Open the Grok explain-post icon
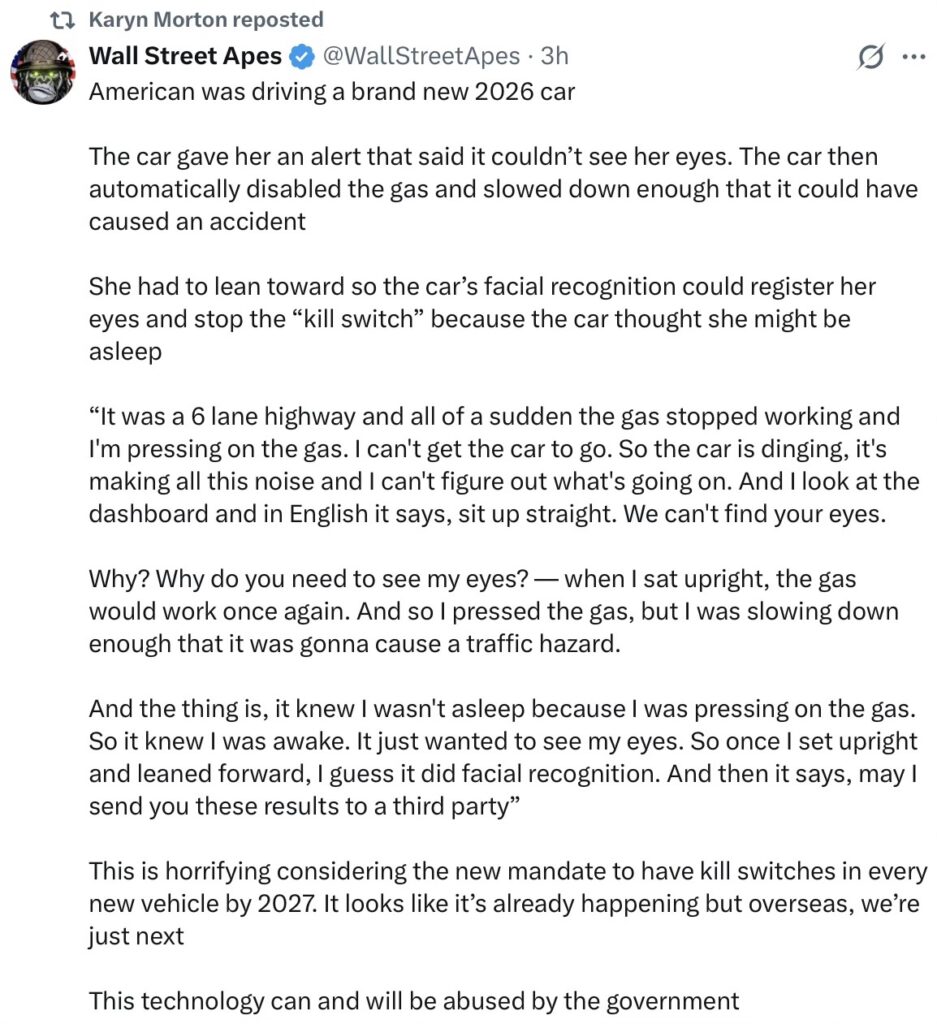 point(870,57)
